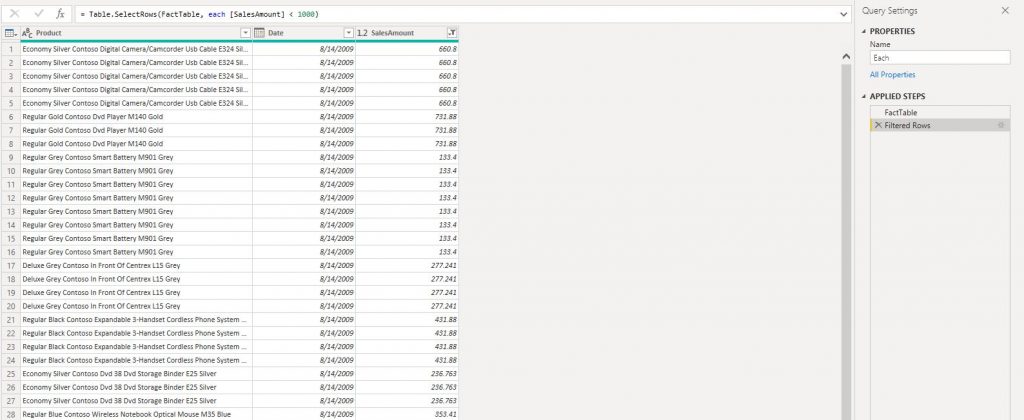This screenshot has height=420, width=1024.
Task: Click the vertical scrollbar track
Action: pos(846,242)
